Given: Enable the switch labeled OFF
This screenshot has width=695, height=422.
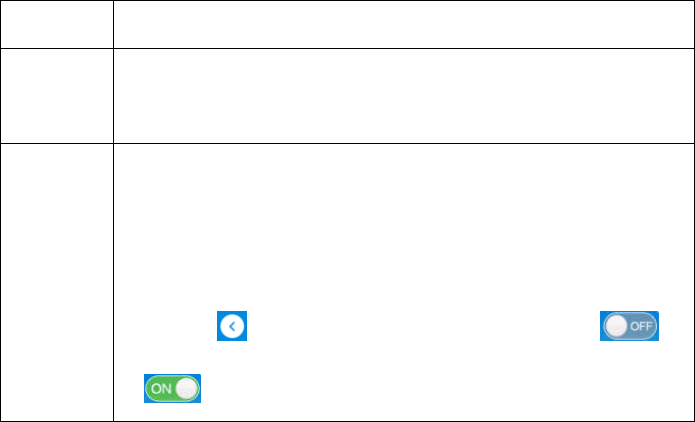Looking at the screenshot, I should click(x=629, y=326).
